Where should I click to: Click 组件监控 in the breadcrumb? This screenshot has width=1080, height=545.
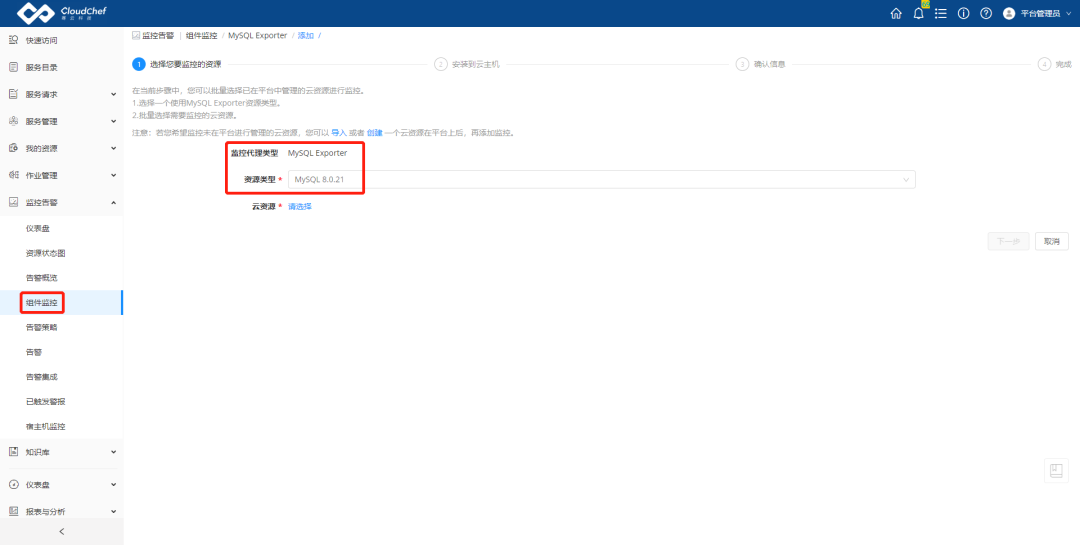point(201,35)
